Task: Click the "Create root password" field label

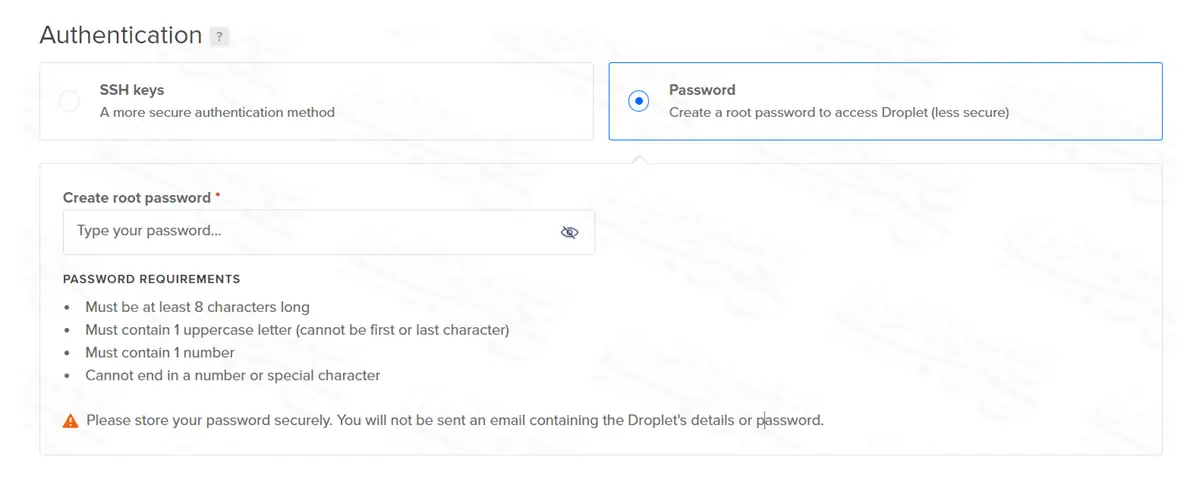Action: (137, 198)
